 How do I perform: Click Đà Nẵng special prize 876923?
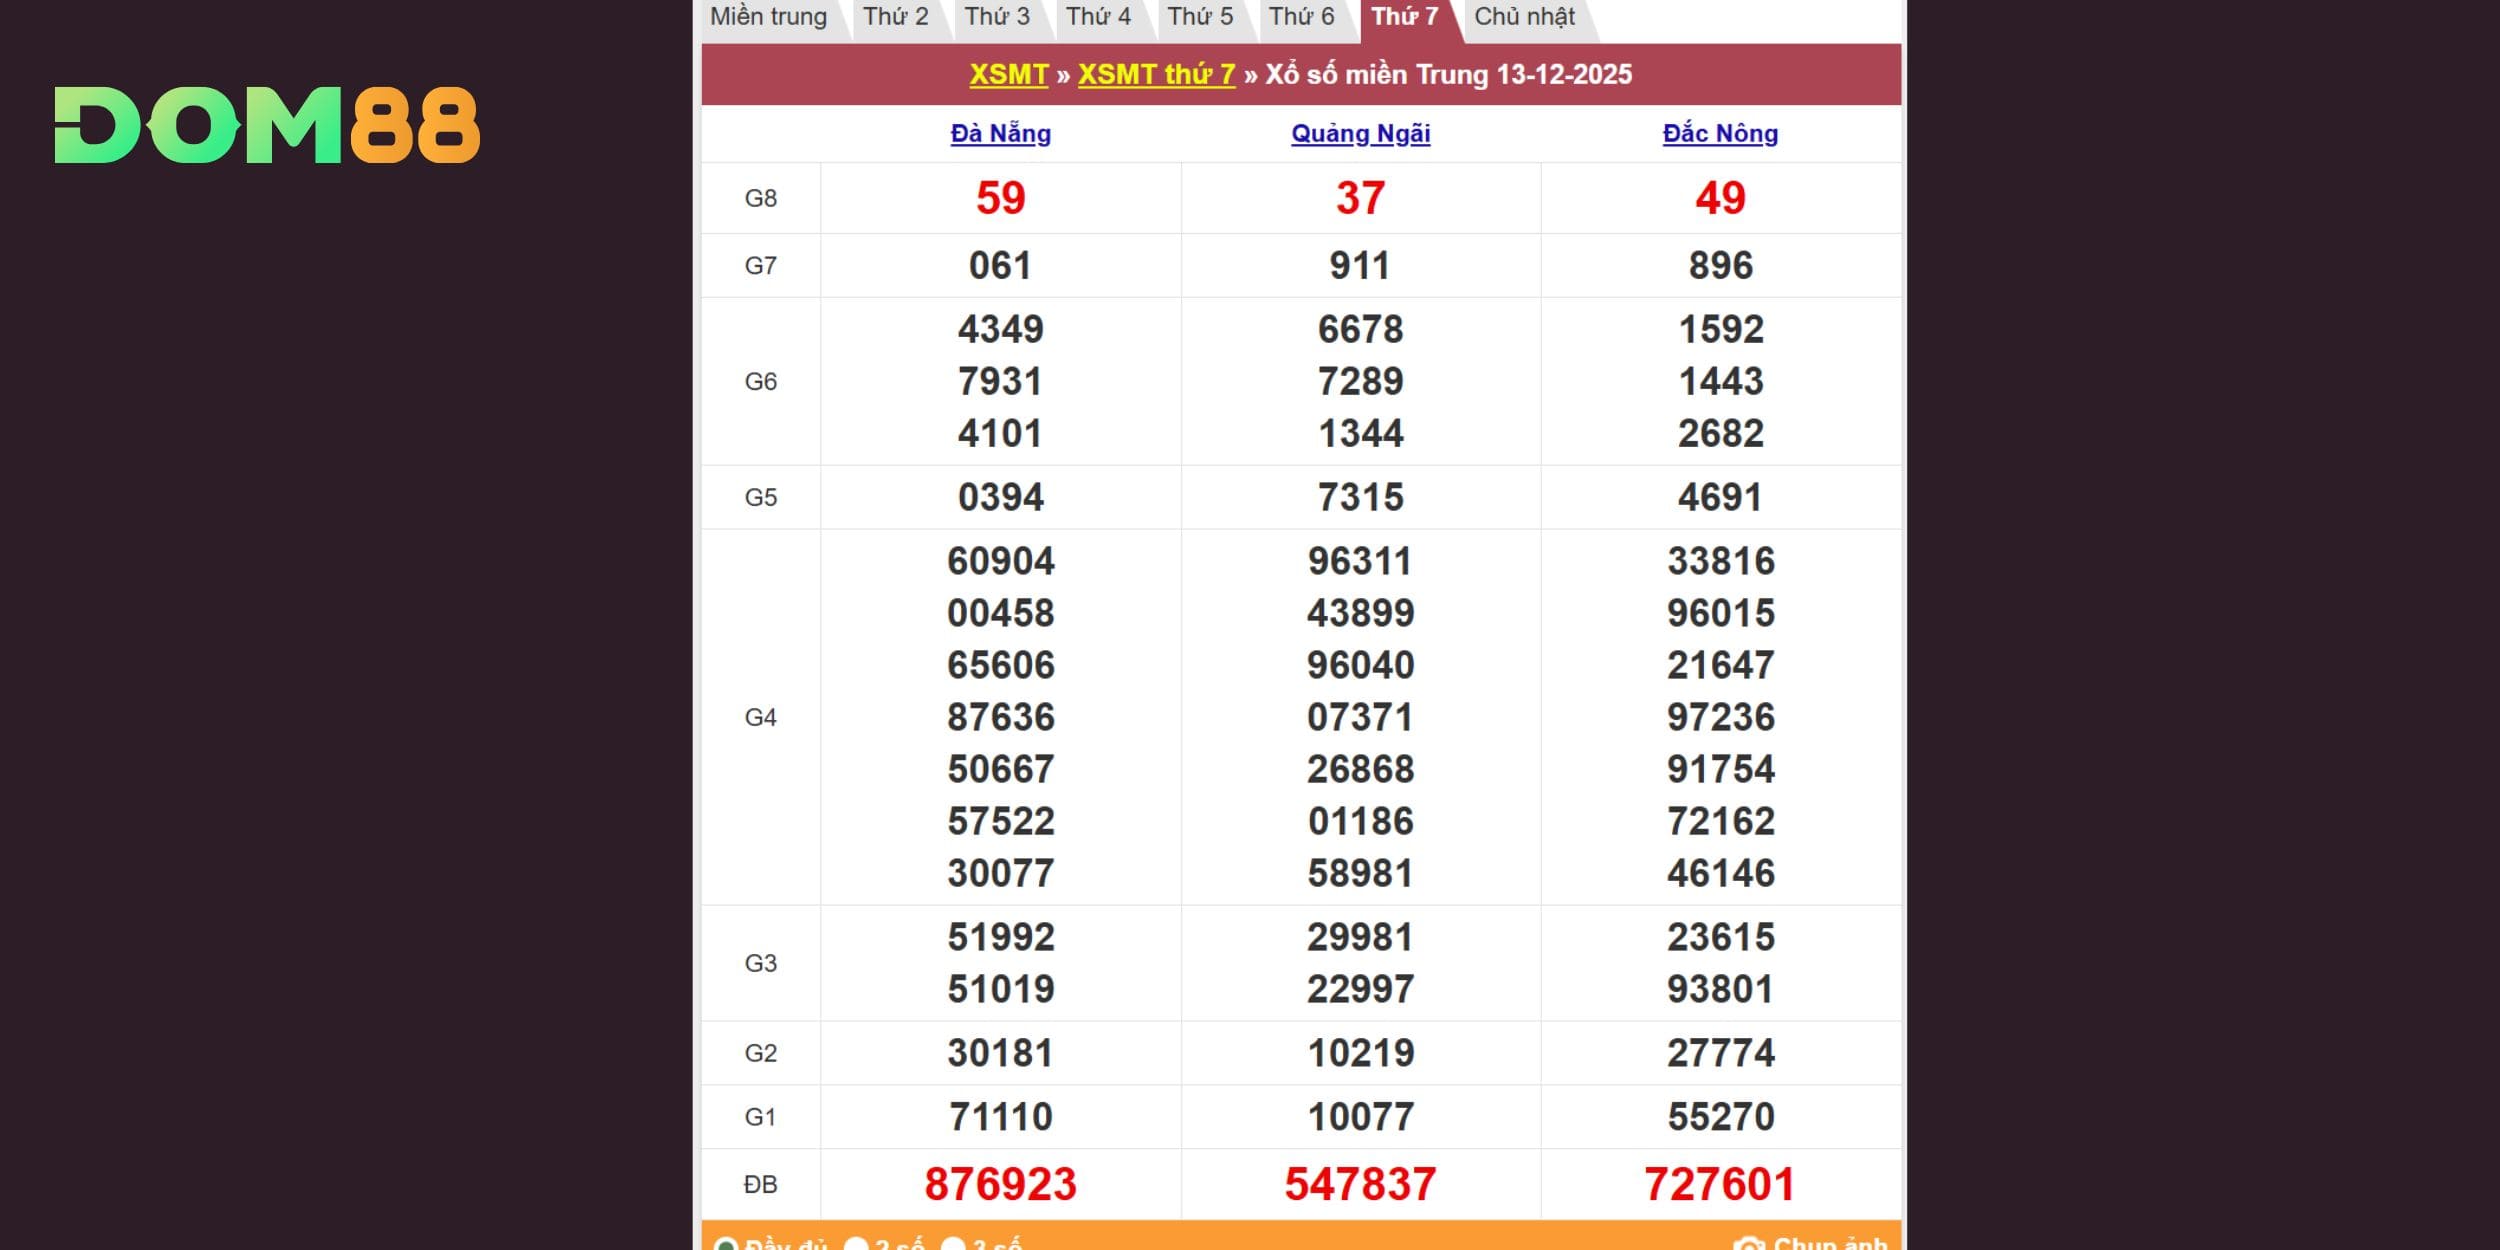tap(1000, 1184)
